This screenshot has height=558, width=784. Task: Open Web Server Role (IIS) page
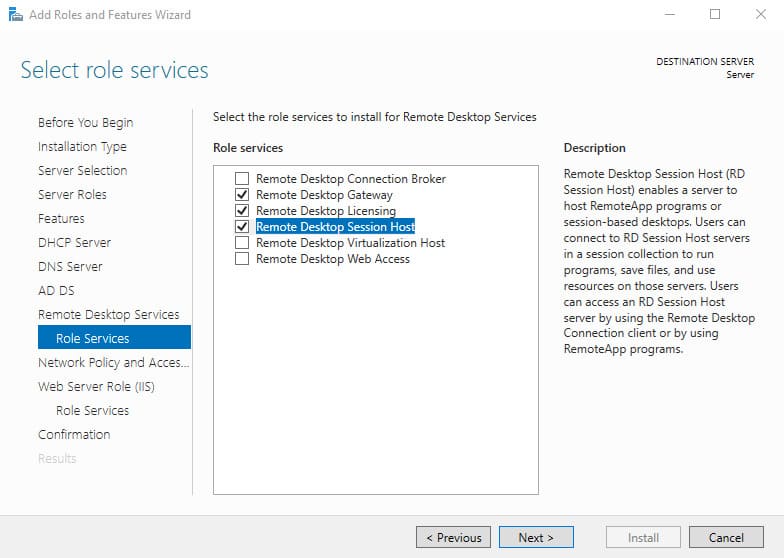tap(96, 386)
